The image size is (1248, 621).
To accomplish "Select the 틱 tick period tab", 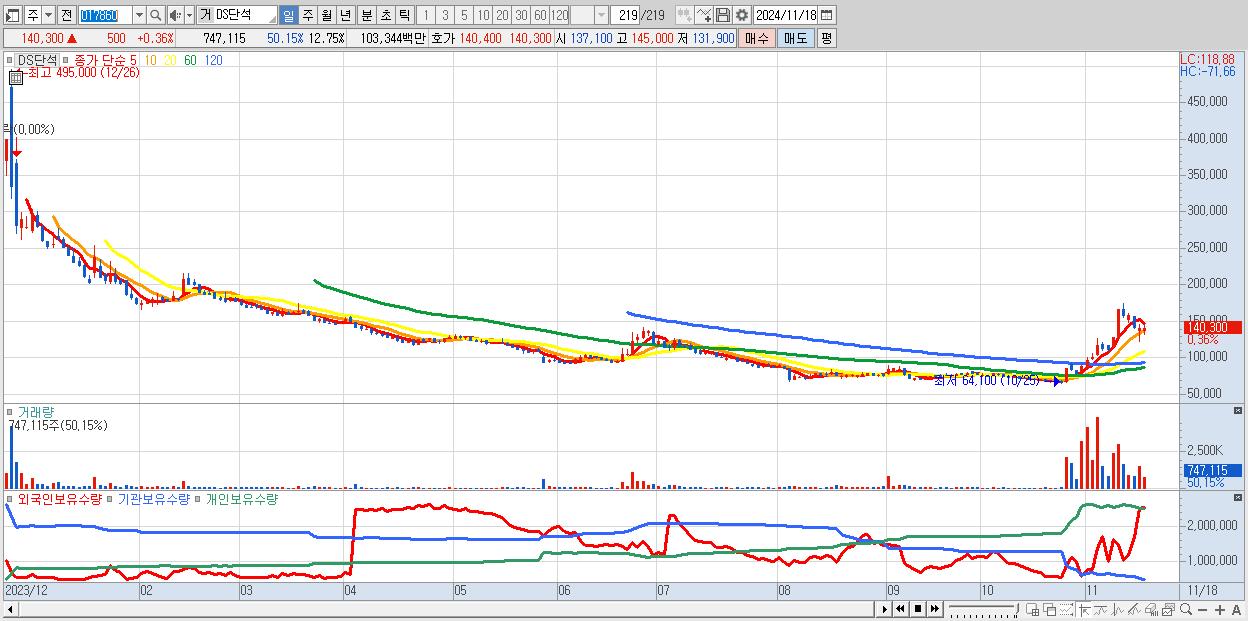I will coord(404,15).
